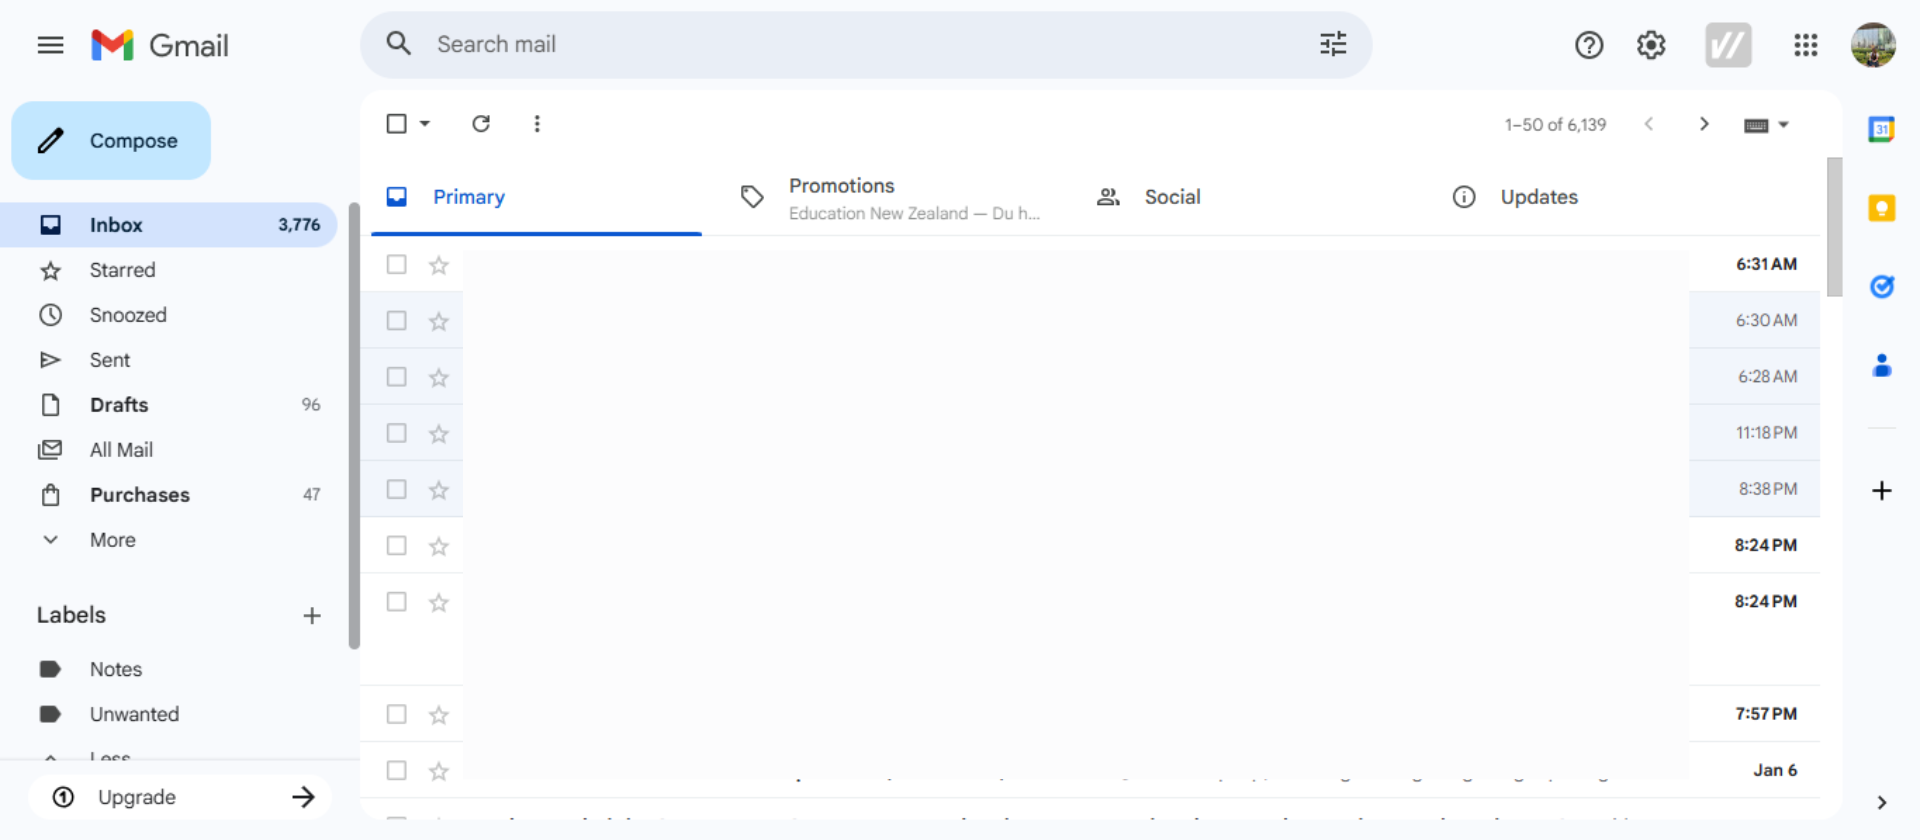The height and width of the screenshot is (840, 1920).
Task: Click the Refresh mail icon
Action: [481, 124]
